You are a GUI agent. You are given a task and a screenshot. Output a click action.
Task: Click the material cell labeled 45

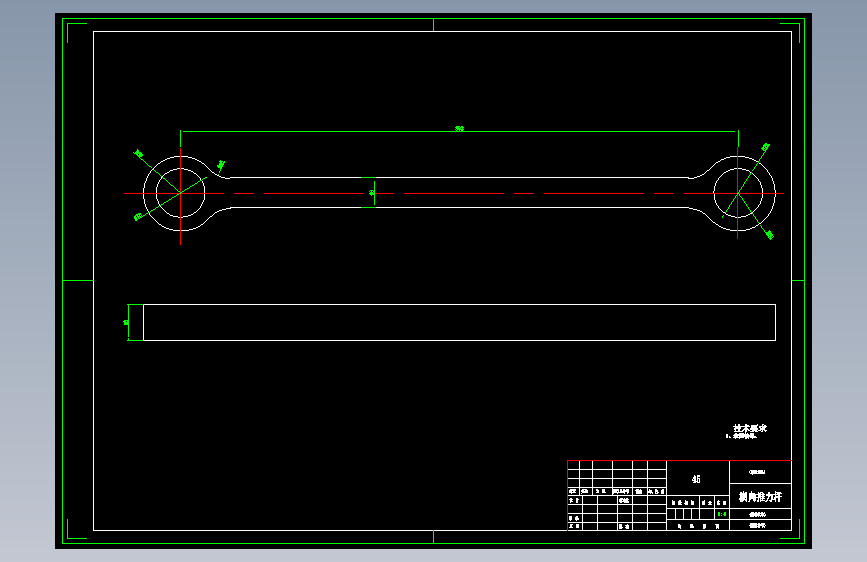696,479
